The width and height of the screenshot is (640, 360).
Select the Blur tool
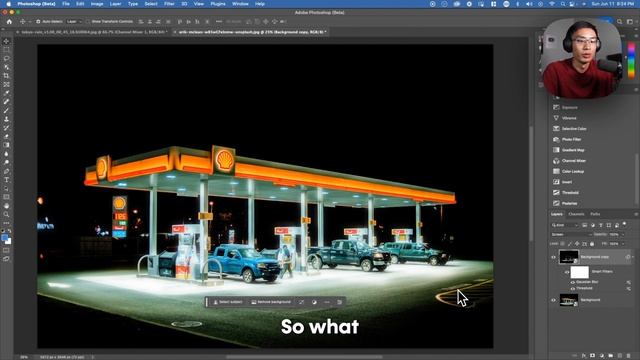click(x=7, y=154)
